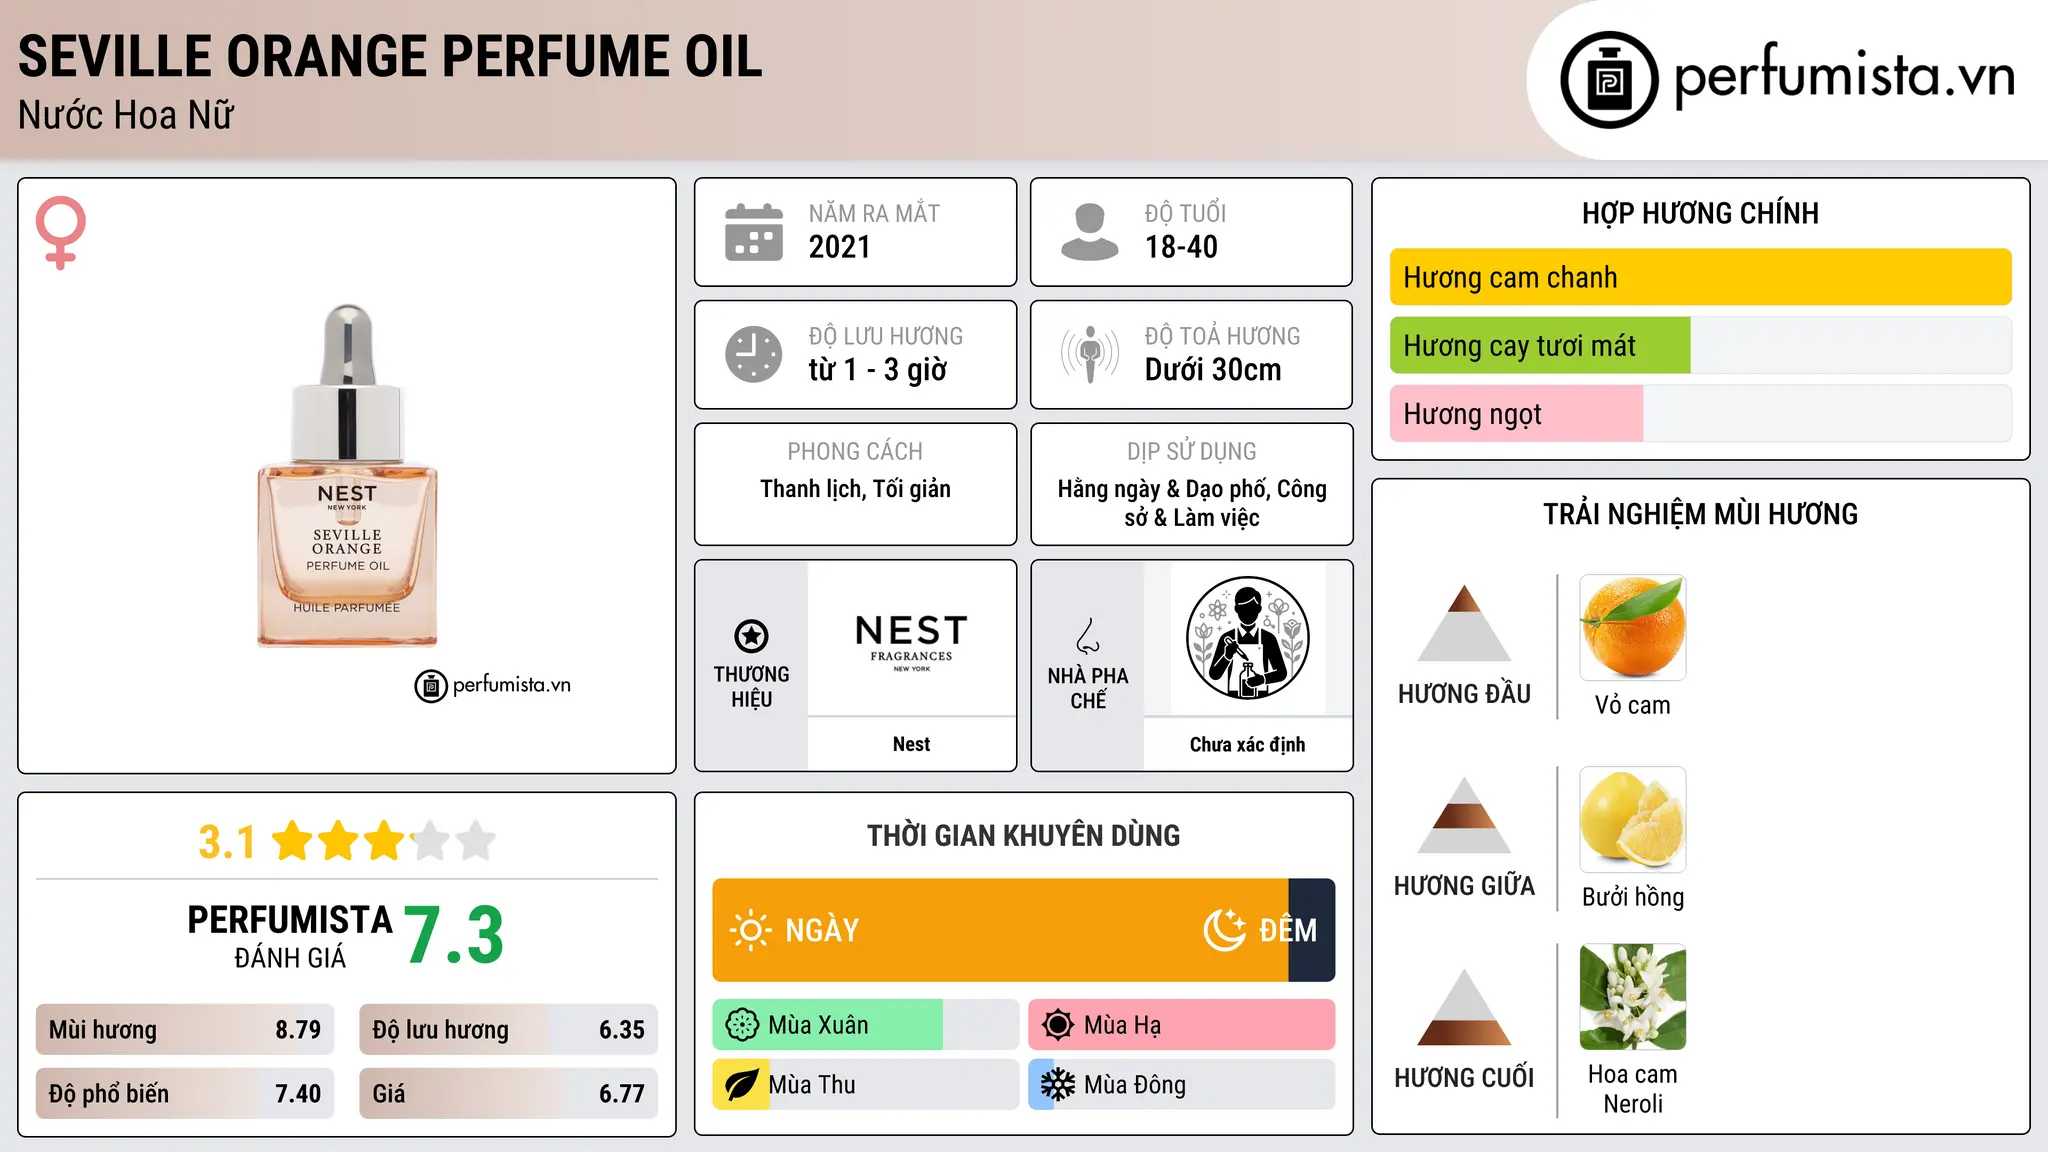
Task: Click the occasion text Hằng ngày & Dạo phố
Action: pos(1165,489)
